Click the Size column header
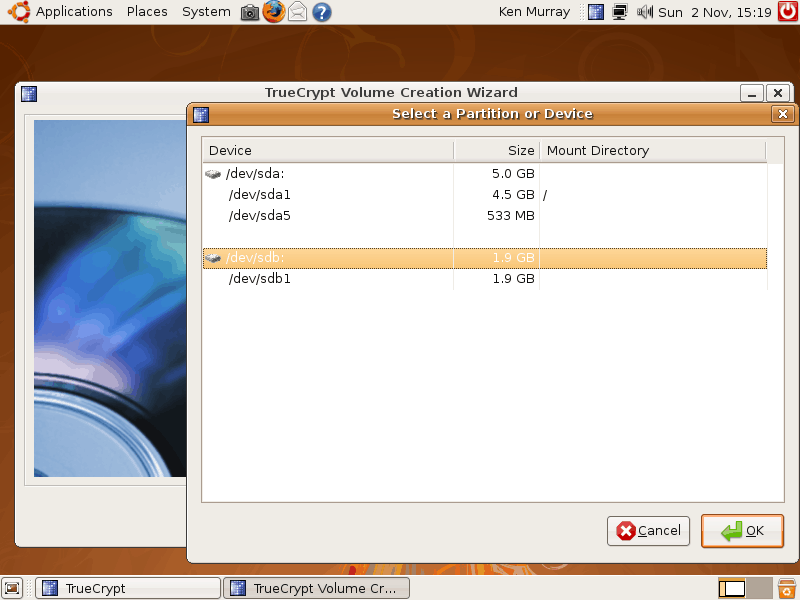Screen dimensions: 800x600 (496, 151)
